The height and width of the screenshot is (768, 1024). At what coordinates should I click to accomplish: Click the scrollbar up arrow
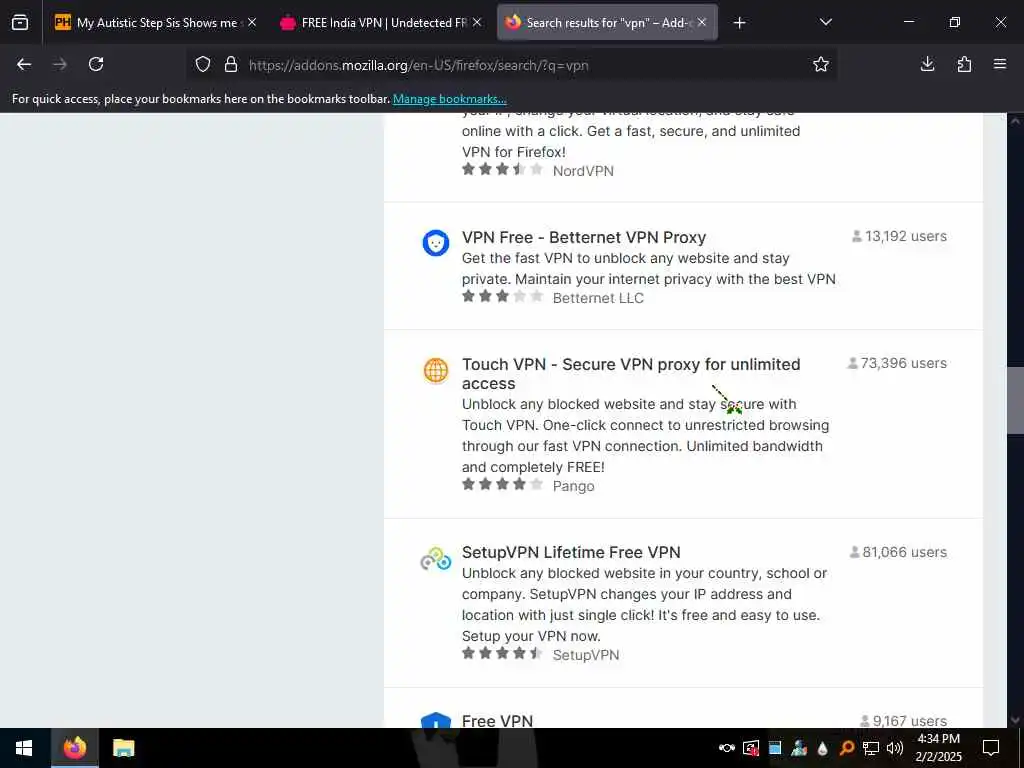pos(1015,121)
